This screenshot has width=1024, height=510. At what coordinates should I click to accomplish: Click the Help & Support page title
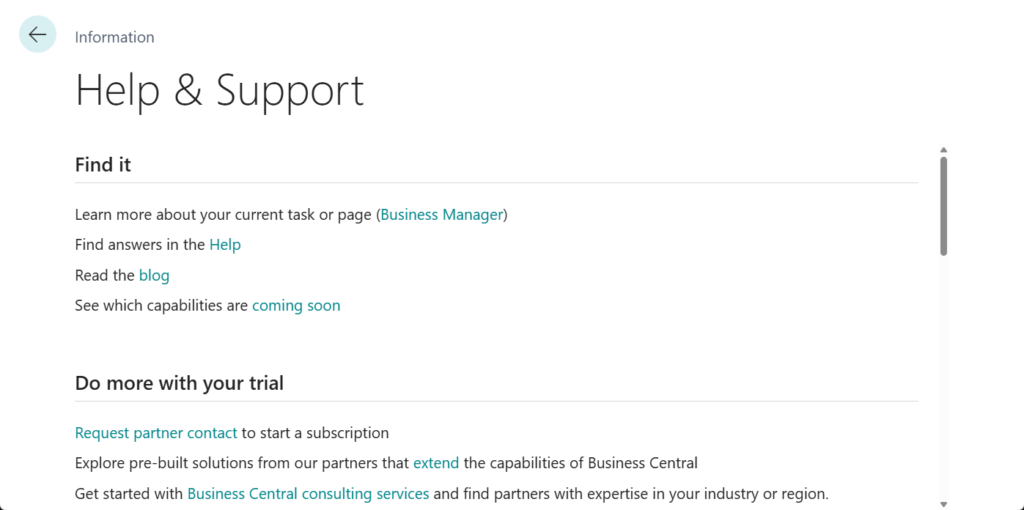pyautogui.click(x=219, y=90)
